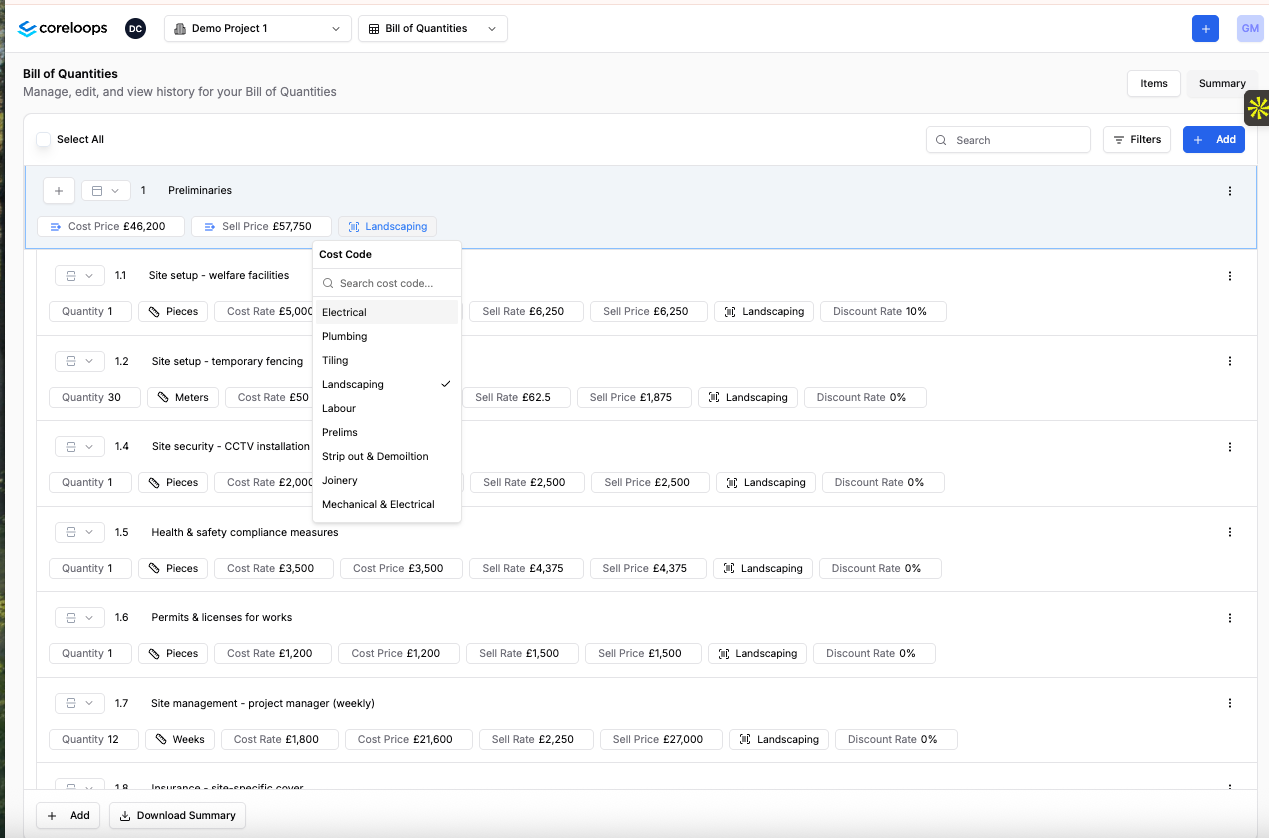This screenshot has width=1269, height=838.
Task: Click the Coreloops logo
Action: click(63, 29)
